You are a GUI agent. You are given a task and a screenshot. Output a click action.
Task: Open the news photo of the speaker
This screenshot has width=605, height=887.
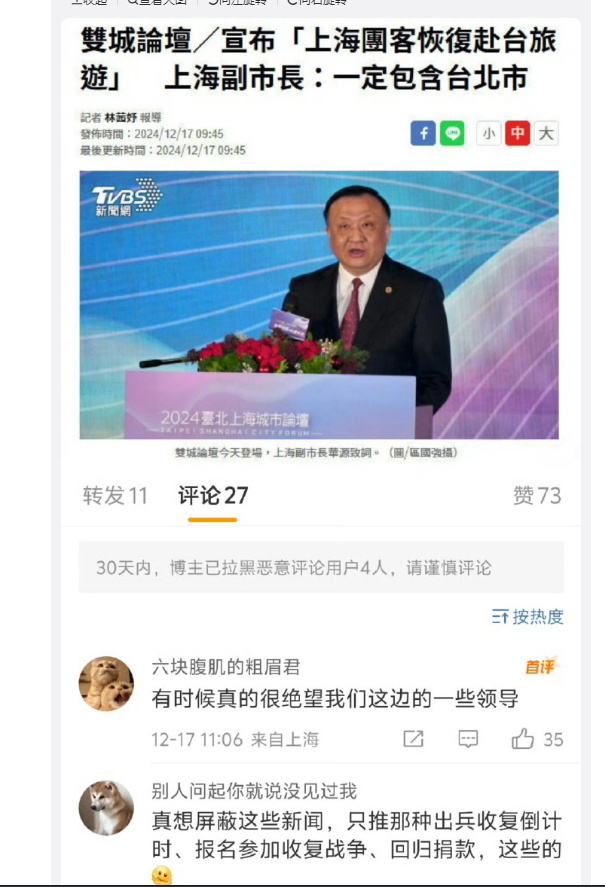pos(319,304)
